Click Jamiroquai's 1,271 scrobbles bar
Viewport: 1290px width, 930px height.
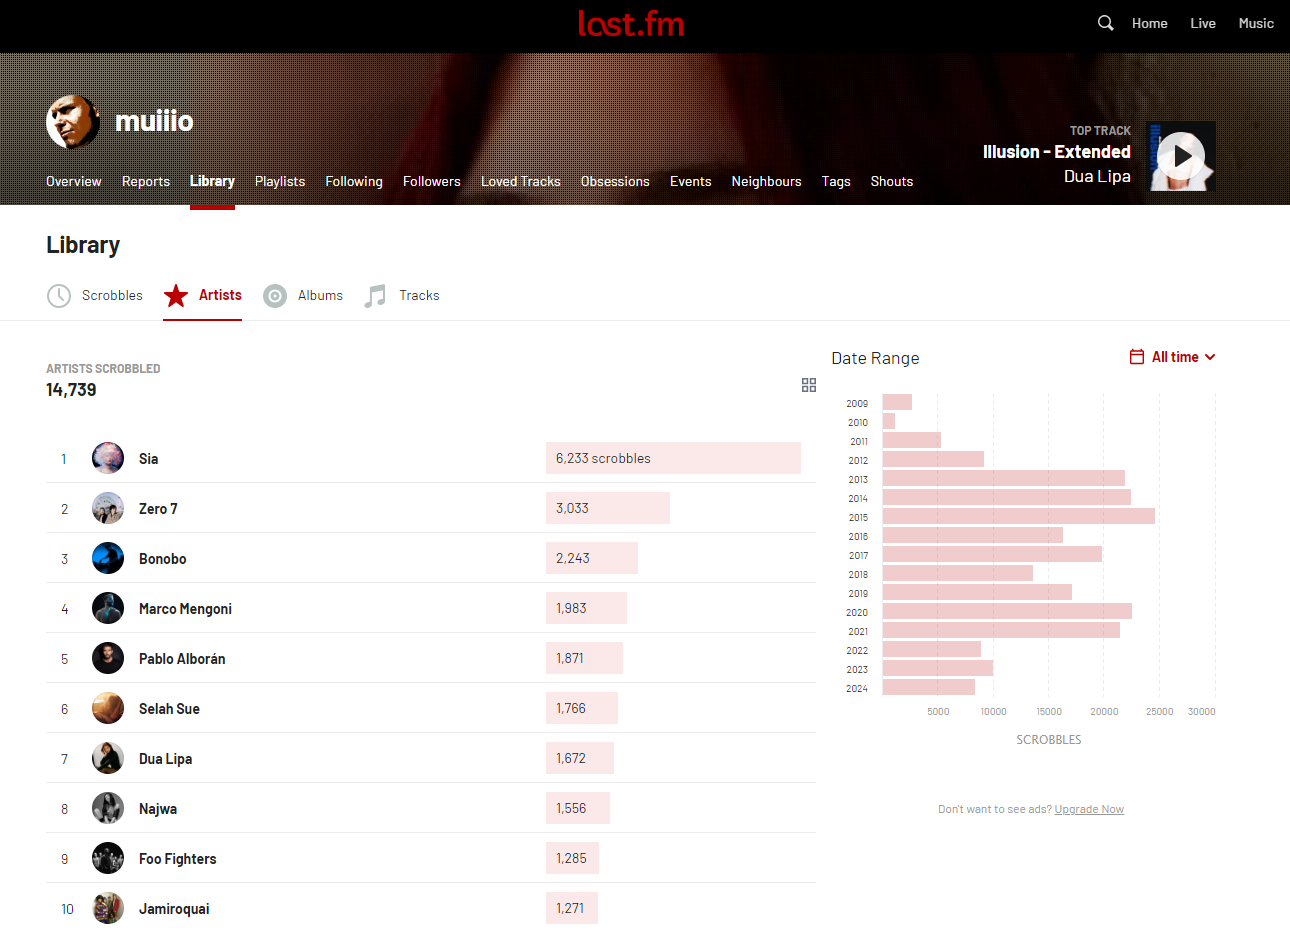click(x=572, y=908)
